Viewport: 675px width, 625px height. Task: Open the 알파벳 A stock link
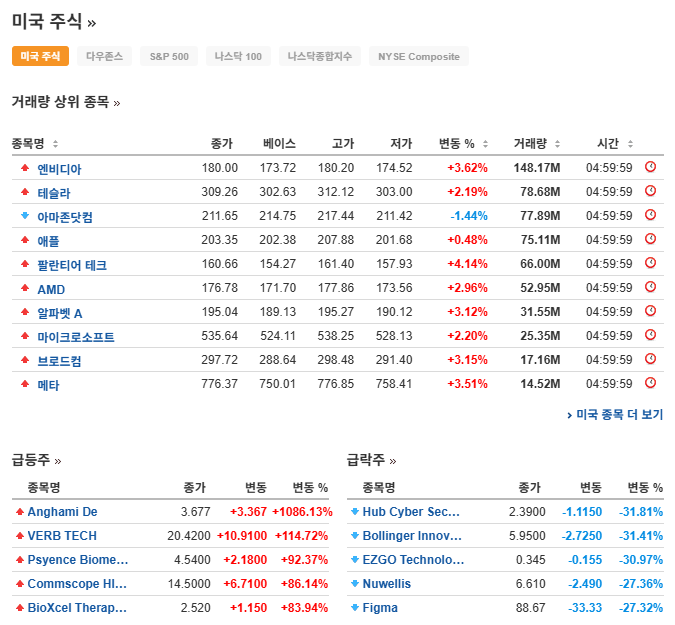click(x=60, y=313)
